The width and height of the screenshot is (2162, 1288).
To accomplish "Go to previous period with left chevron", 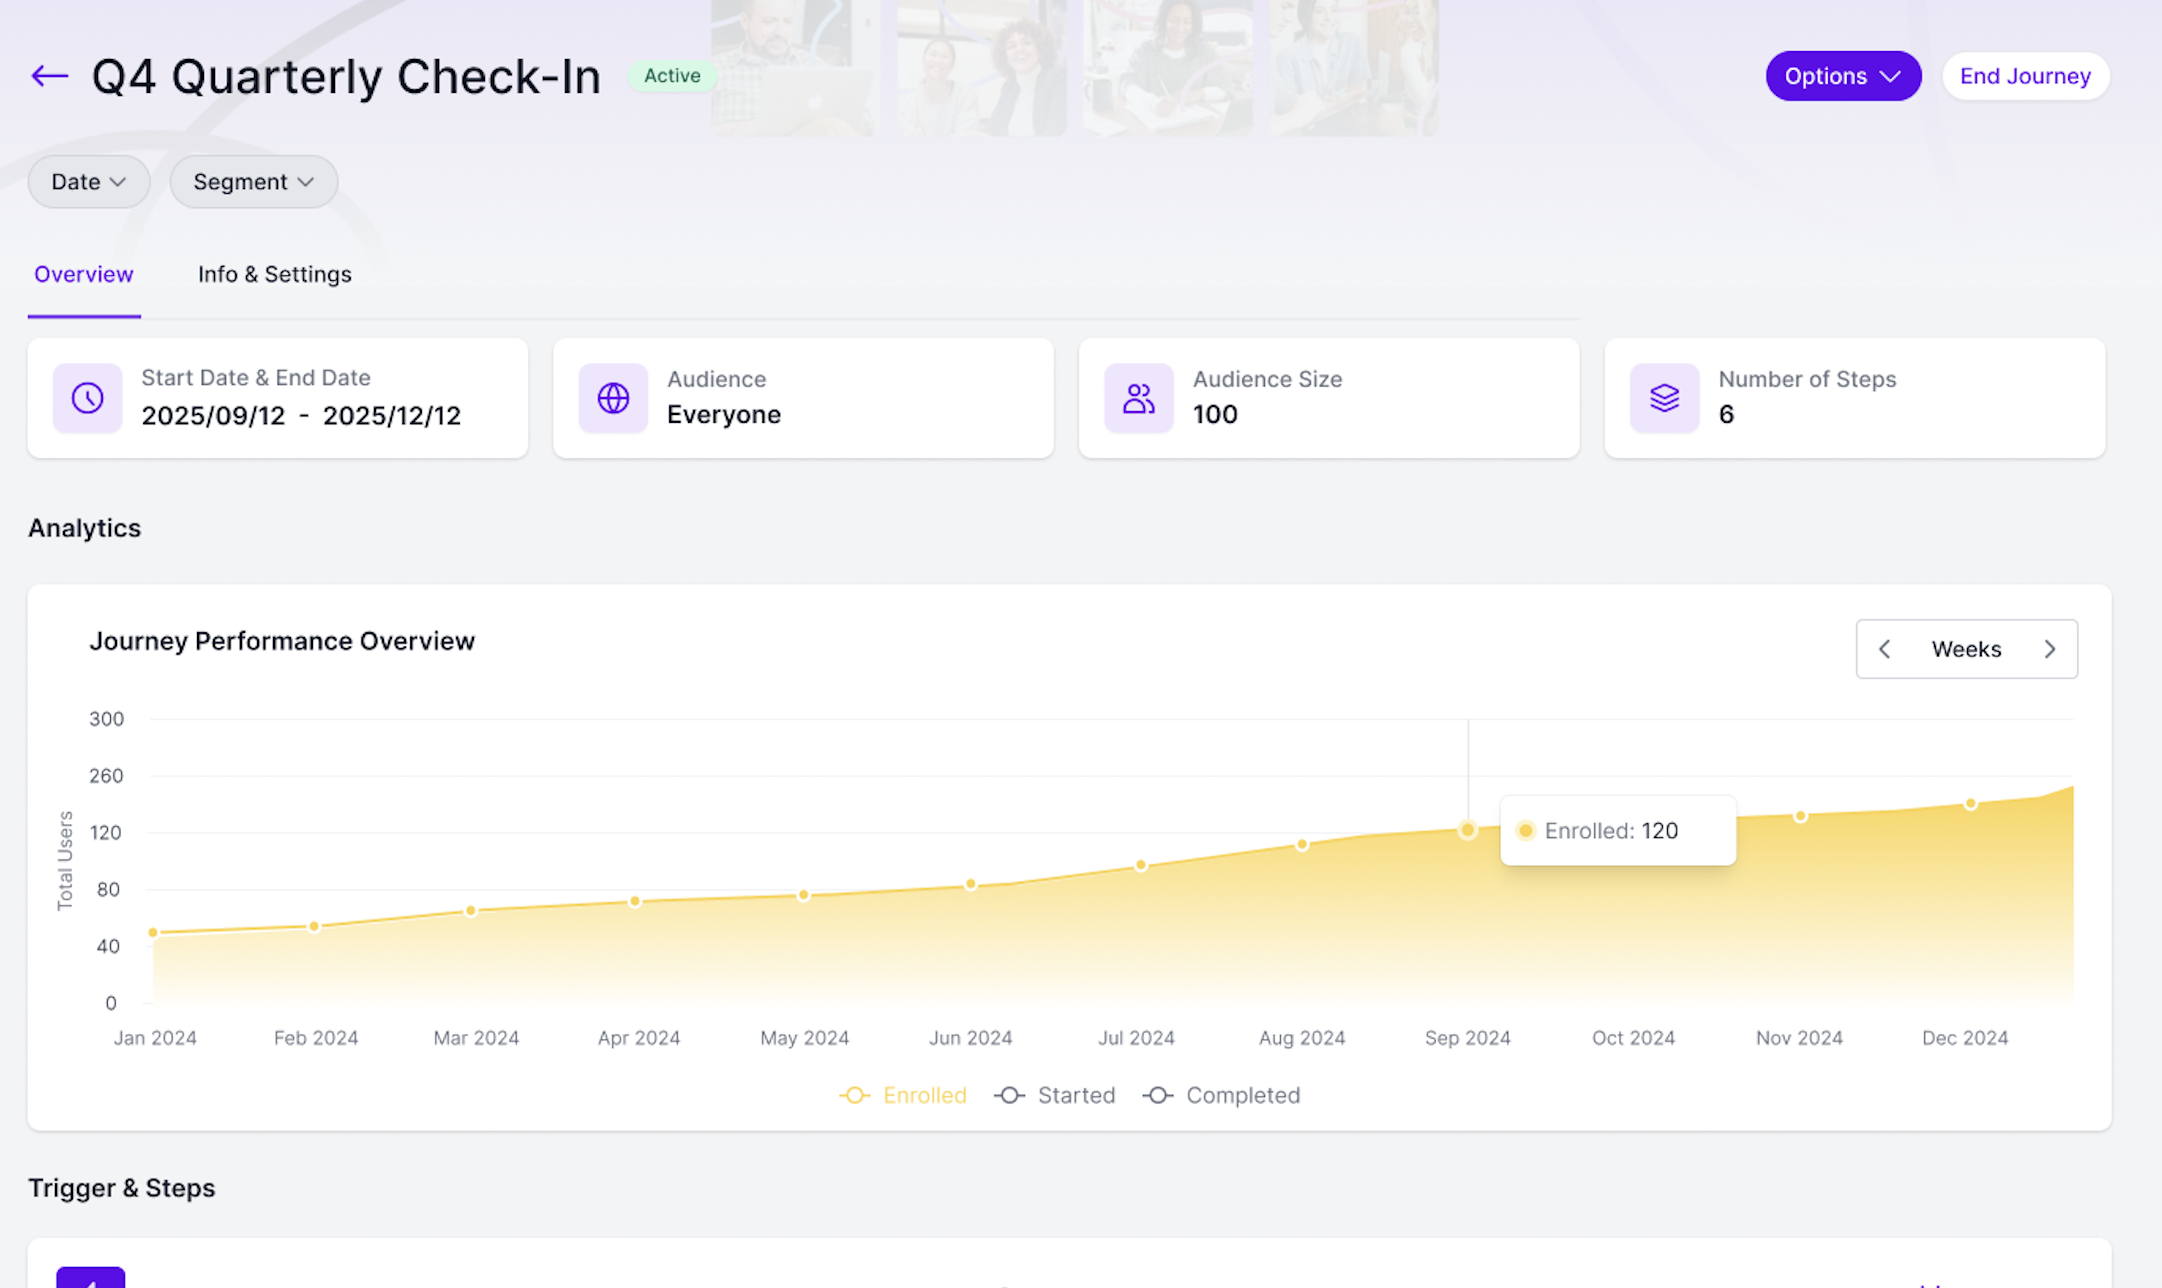I will pyautogui.click(x=1885, y=649).
